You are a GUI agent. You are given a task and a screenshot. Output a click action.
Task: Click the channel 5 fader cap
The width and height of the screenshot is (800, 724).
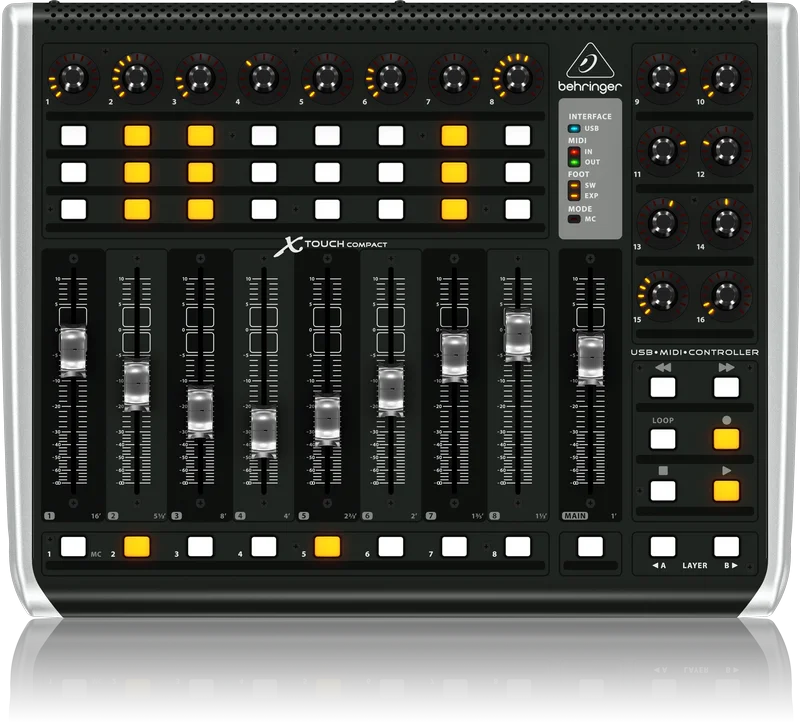pyautogui.click(x=327, y=419)
